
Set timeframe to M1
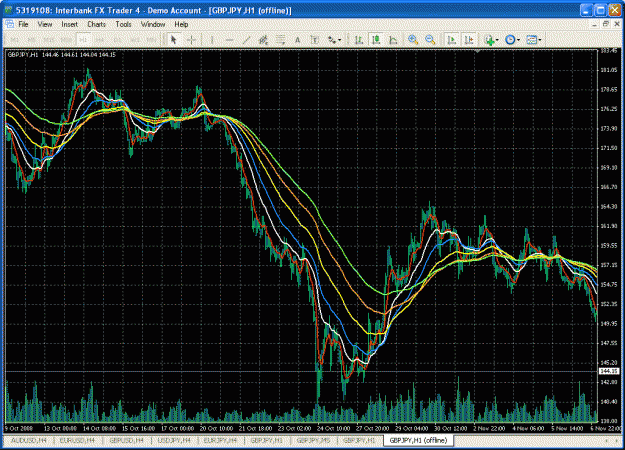click(x=15, y=40)
